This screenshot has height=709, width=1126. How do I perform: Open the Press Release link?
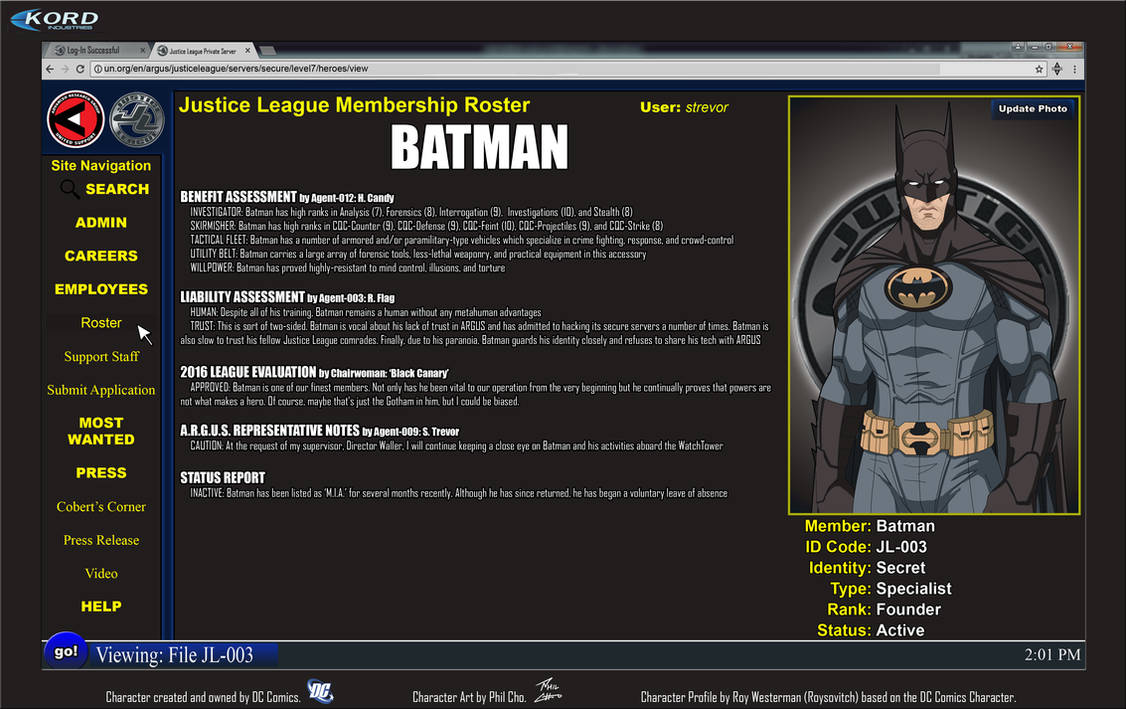tap(101, 540)
